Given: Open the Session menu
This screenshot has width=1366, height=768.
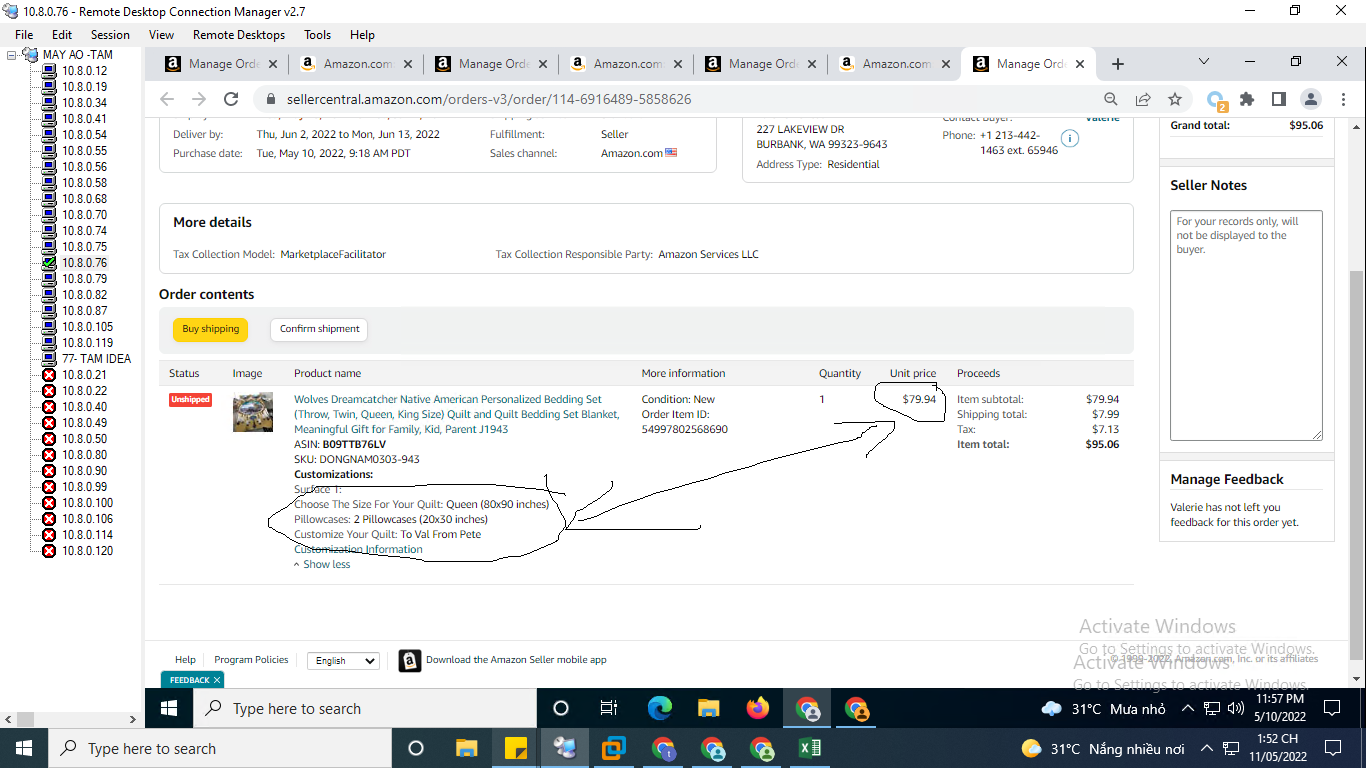Looking at the screenshot, I should click(110, 34).
